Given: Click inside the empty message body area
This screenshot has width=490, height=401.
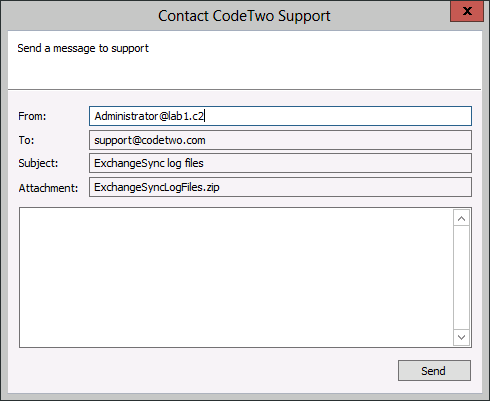Looking at the screenshot, I should click(x=236, y=277).
